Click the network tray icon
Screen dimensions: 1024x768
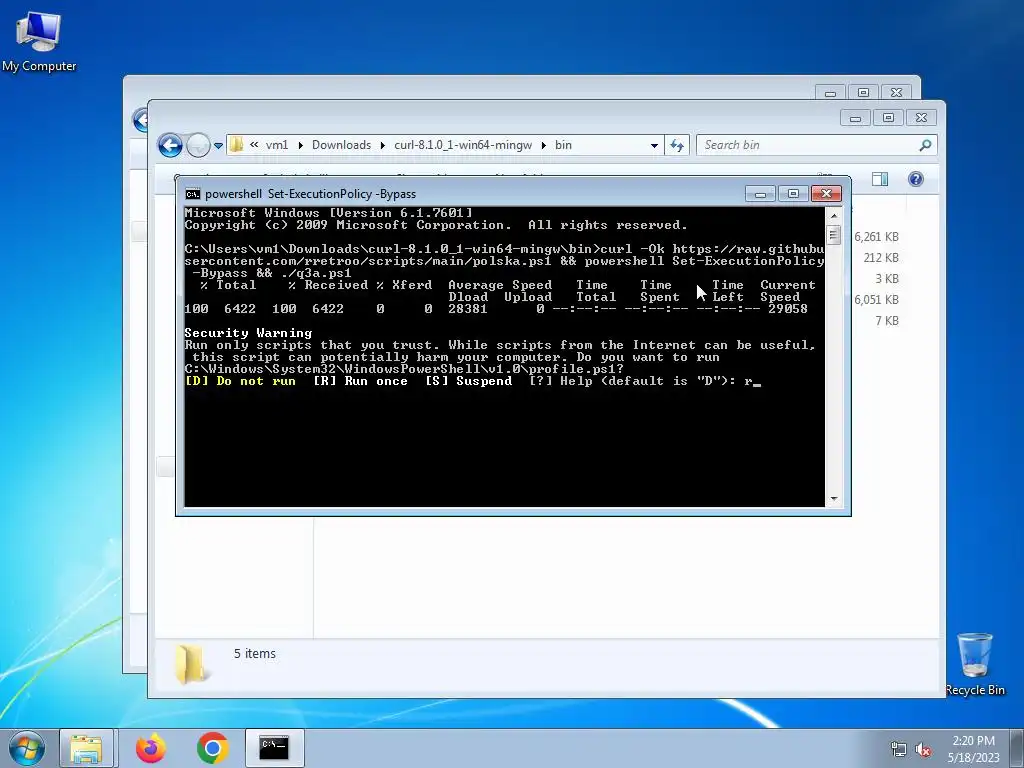click(x=899, y=749)
